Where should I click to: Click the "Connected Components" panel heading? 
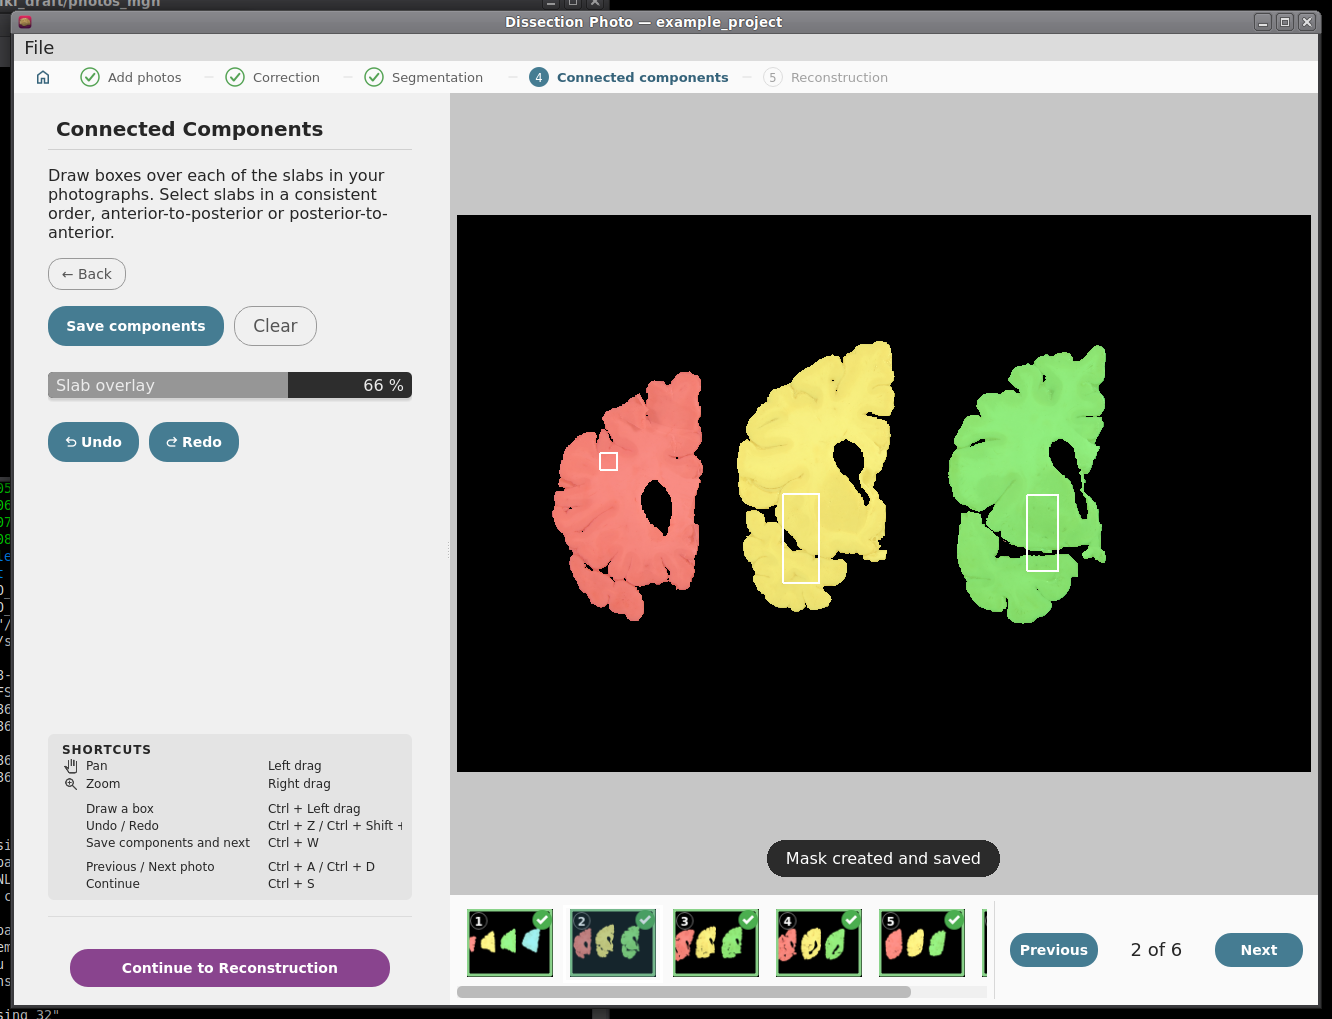click(190, 129)
